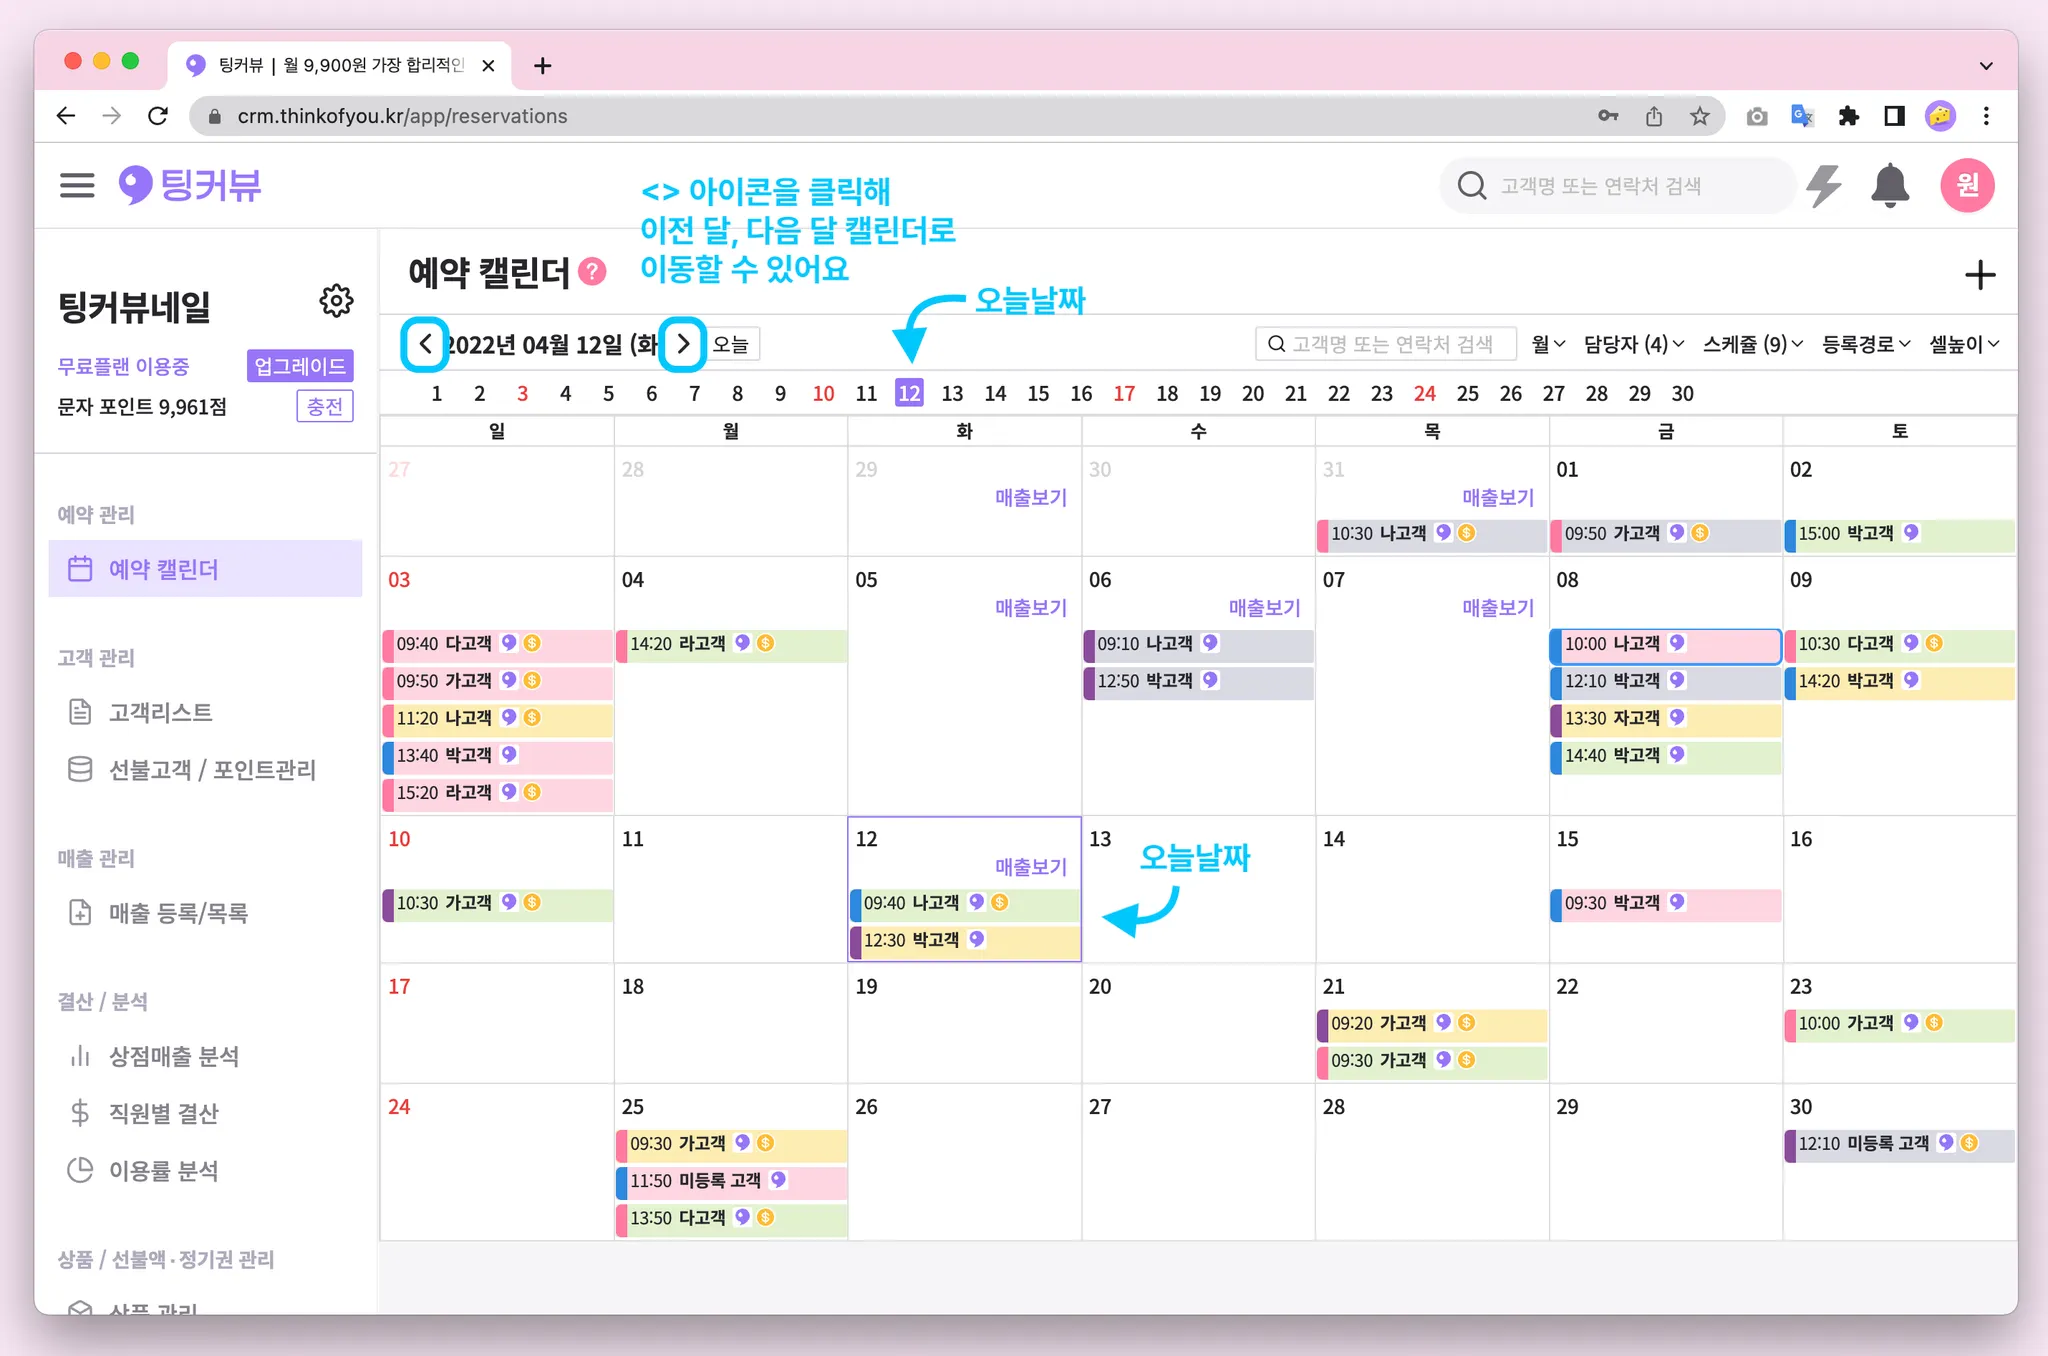
Task: Click the 오늘 button
Action: tap(731, 344)
